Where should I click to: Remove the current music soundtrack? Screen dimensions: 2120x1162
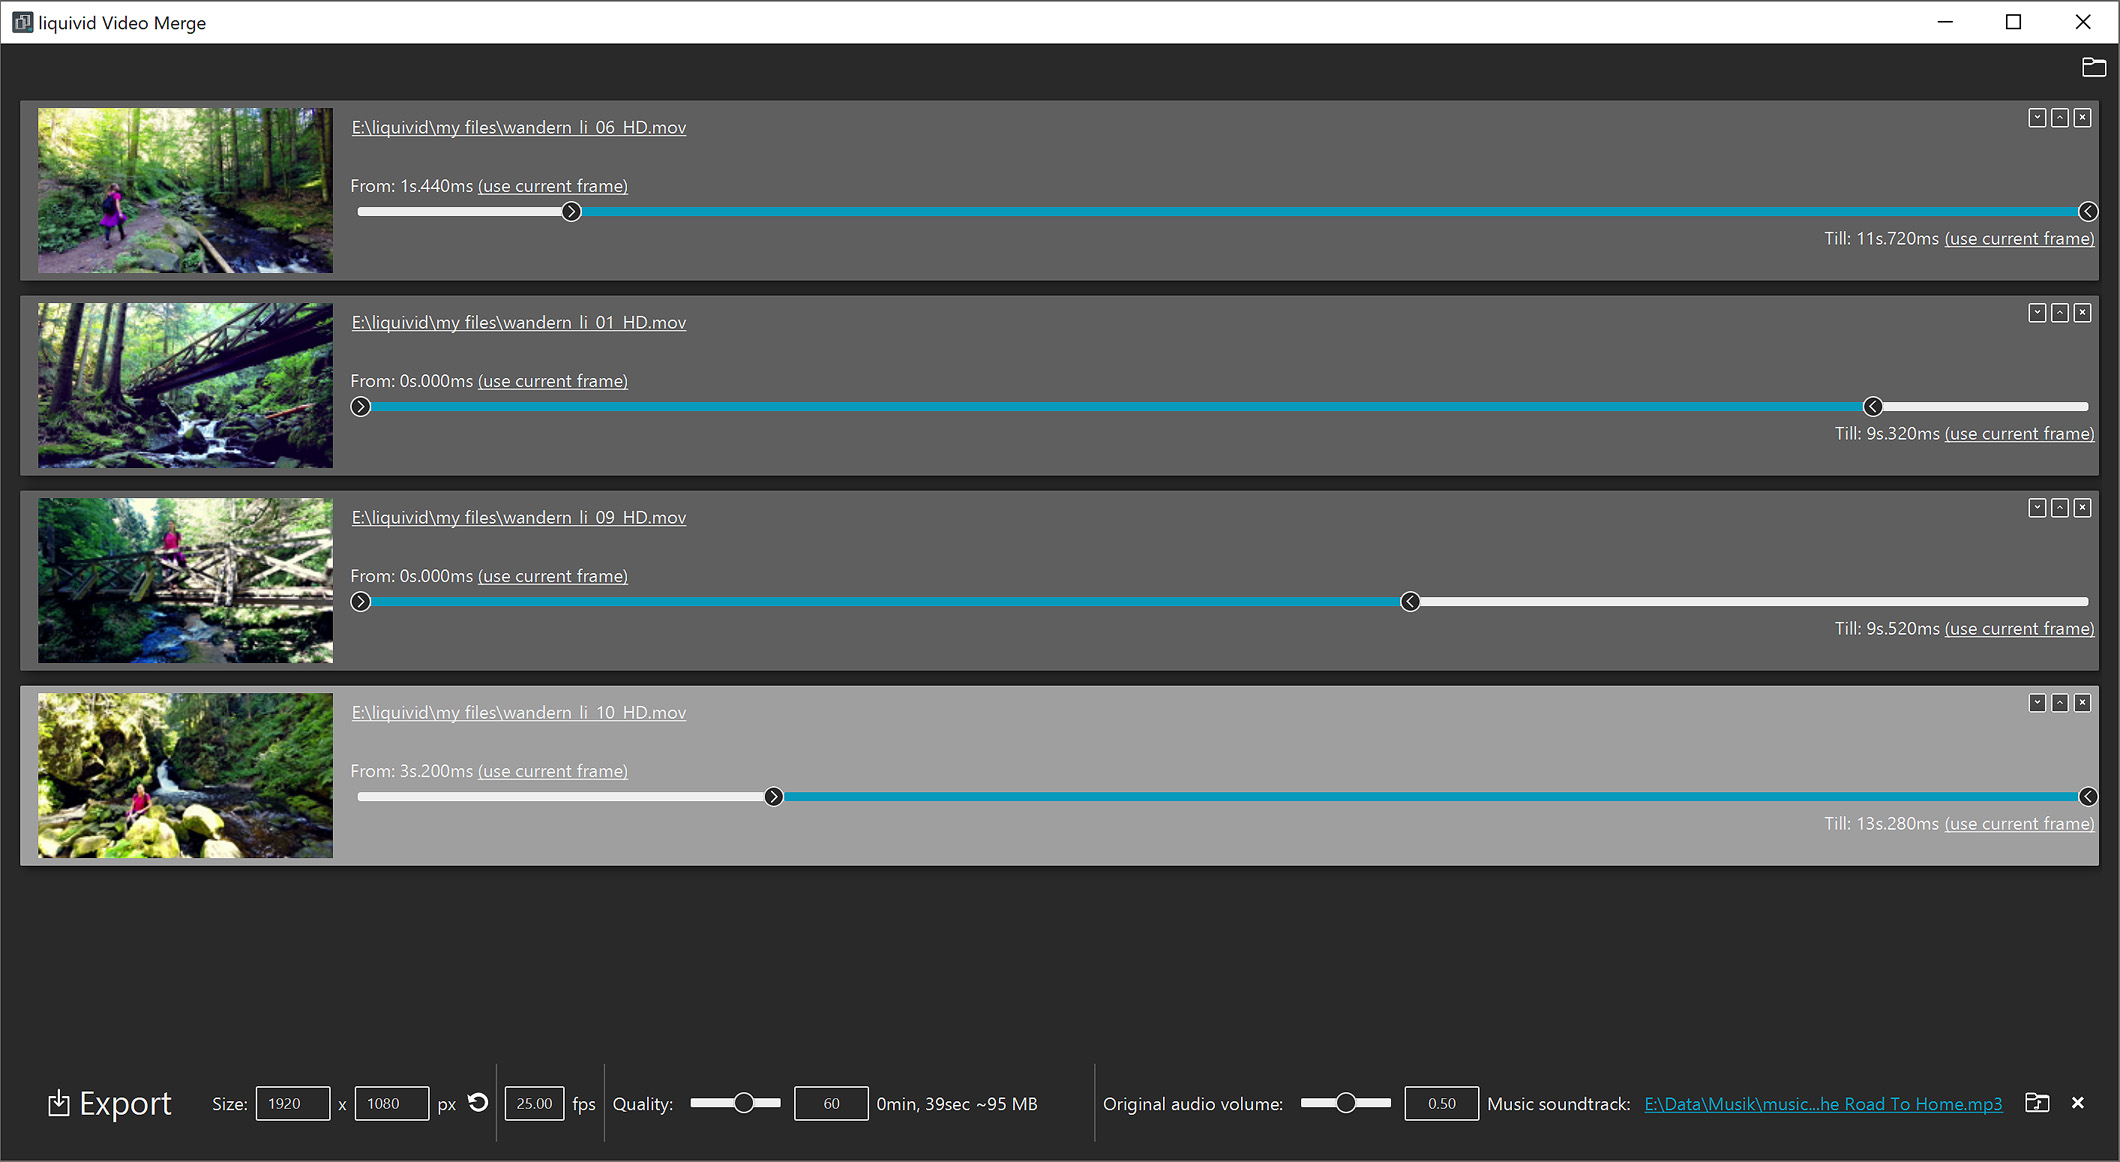click(2077, 1103)
